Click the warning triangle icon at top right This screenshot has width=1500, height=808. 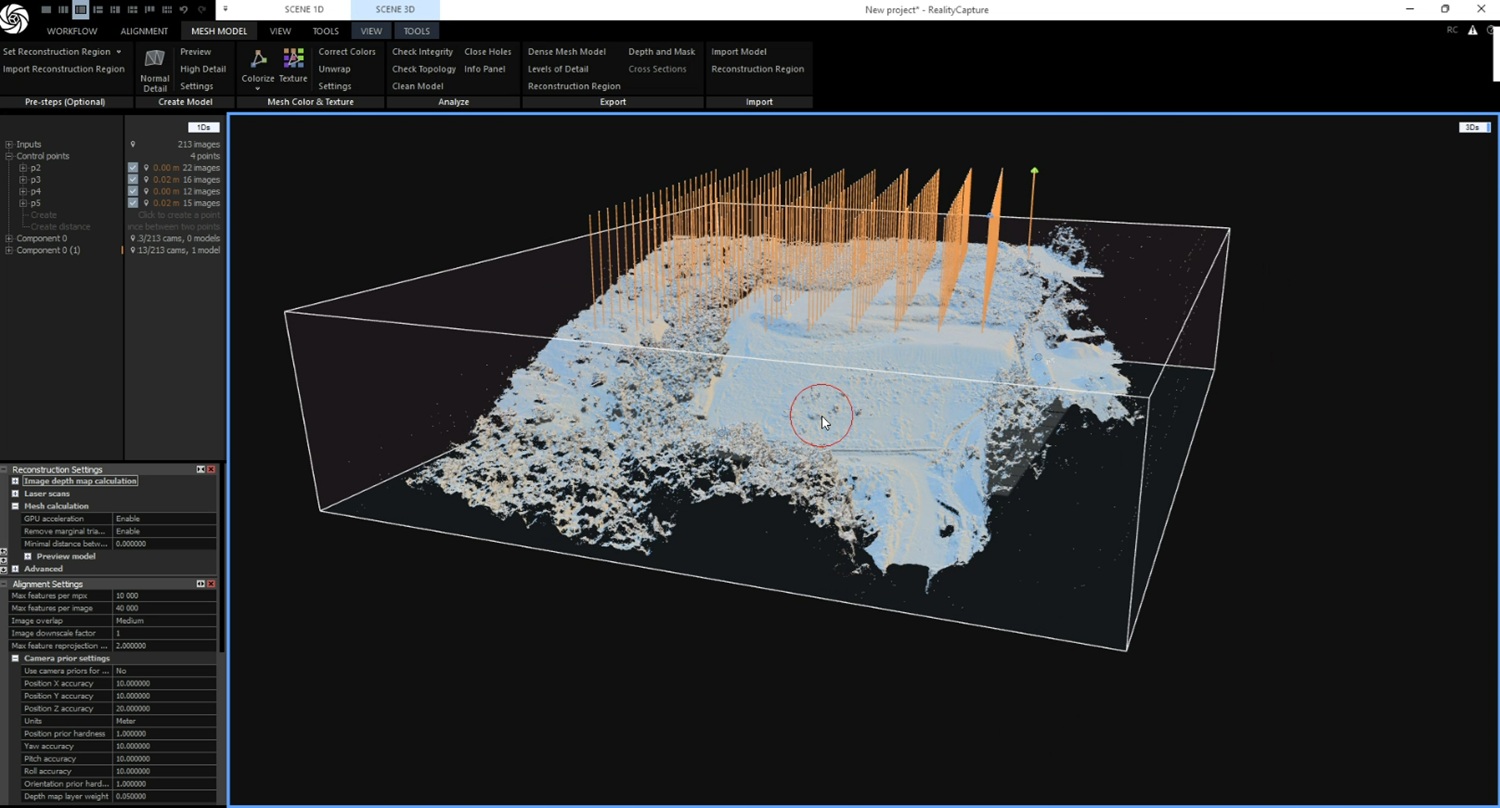click(x=1472, y=30)
